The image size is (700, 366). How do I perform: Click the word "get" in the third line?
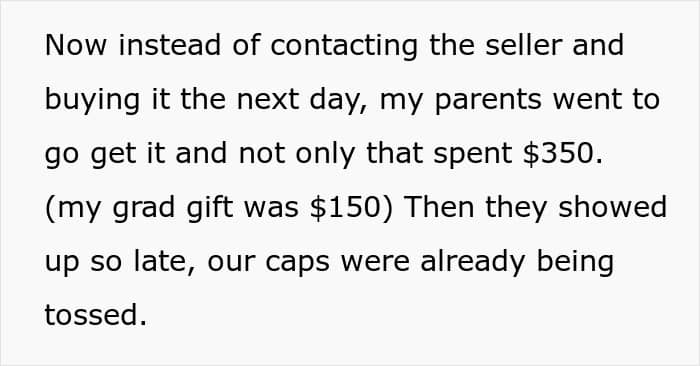coord(113,155)
